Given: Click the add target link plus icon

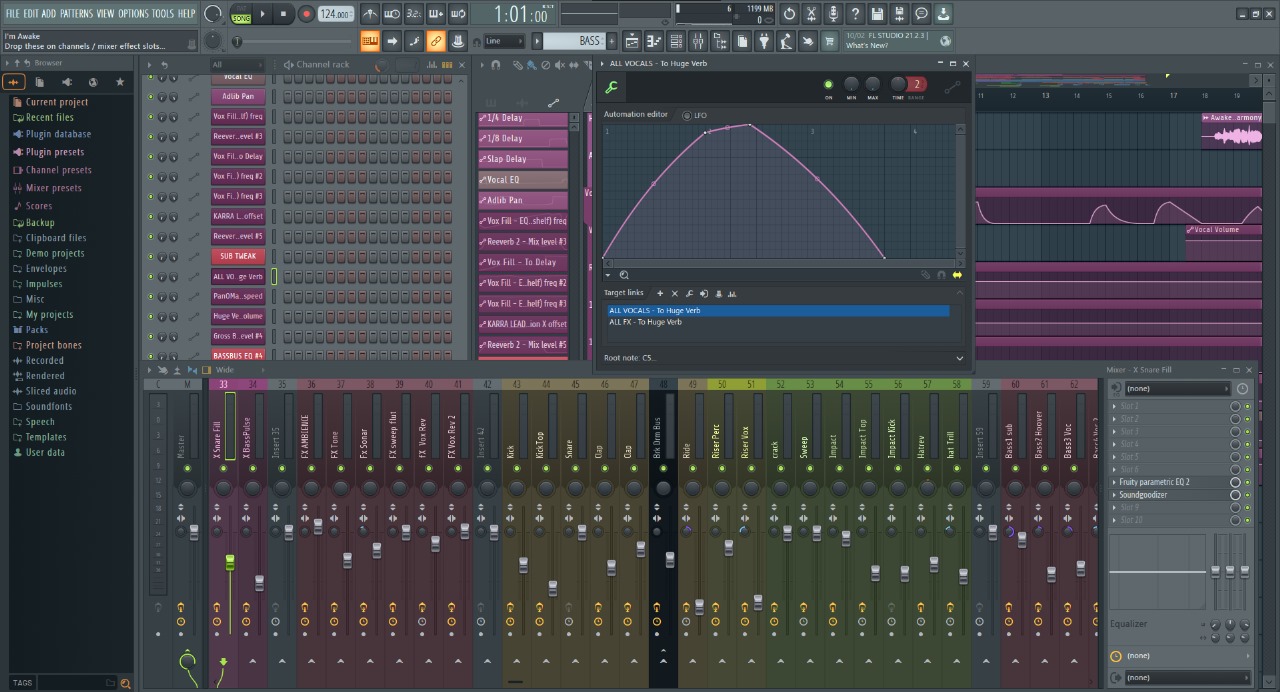Looking at the screenshot, I should click(x=660, y=293).
